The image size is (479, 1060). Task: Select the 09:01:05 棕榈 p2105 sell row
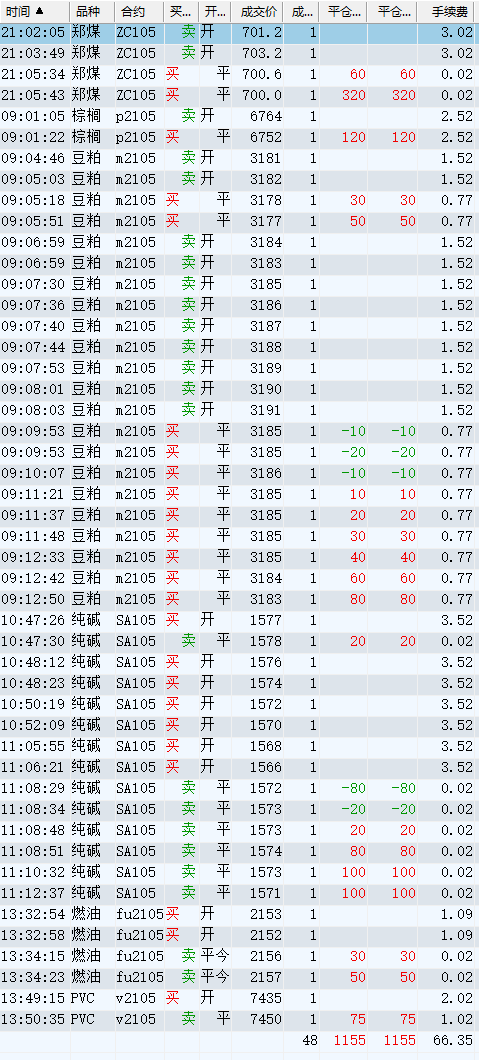tap(239, 116)
